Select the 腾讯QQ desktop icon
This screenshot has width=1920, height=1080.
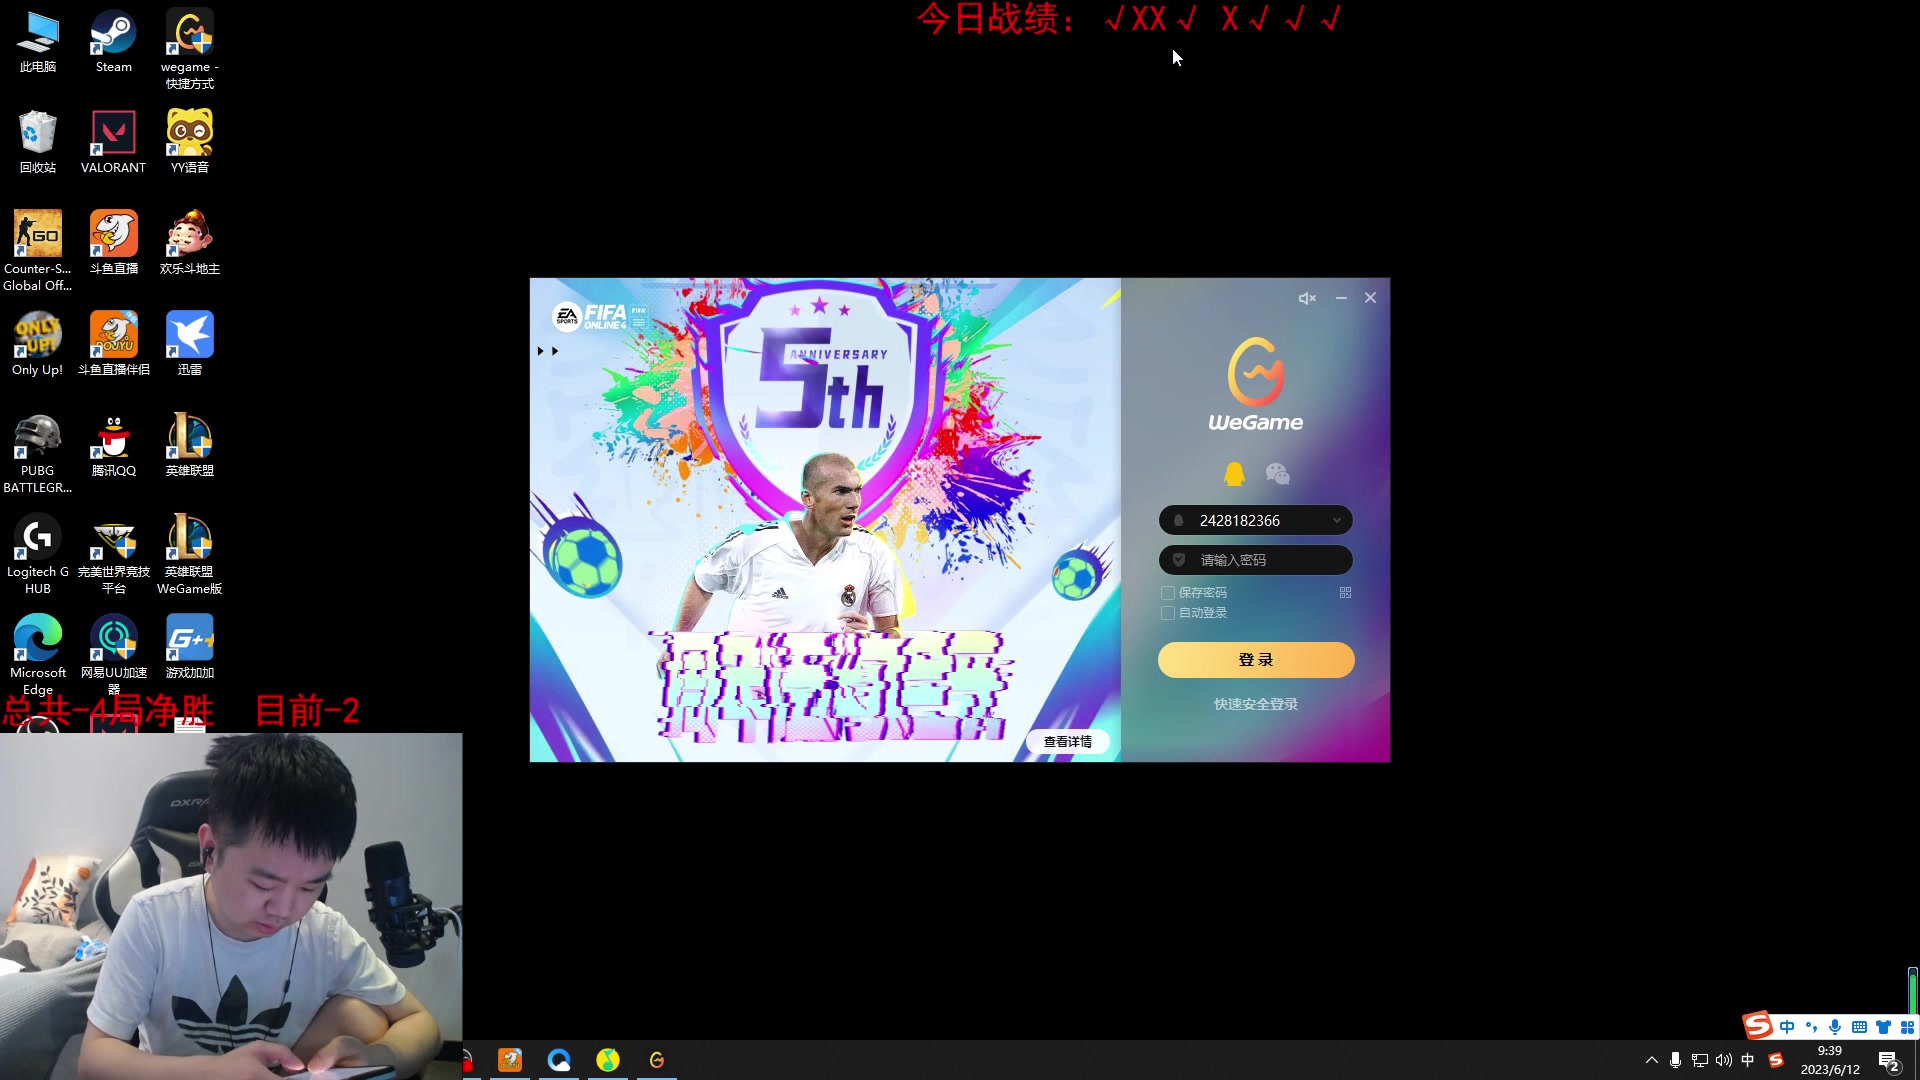[x=114, y=445]
